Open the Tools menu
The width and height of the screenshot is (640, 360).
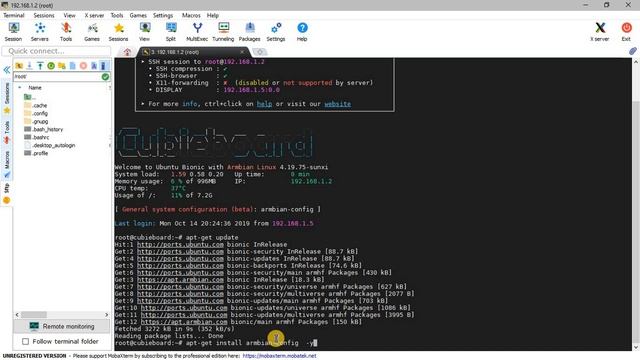click(x=117, y=15)
